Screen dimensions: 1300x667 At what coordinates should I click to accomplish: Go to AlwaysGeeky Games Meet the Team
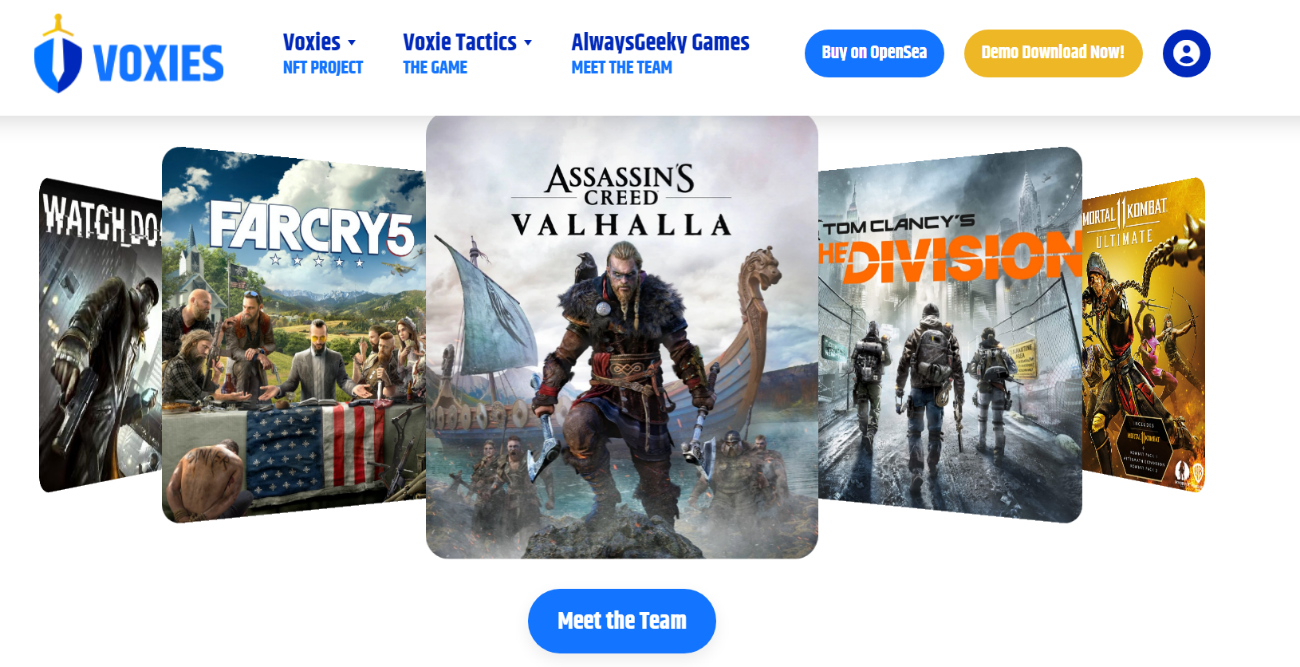(x=660, y=54)
